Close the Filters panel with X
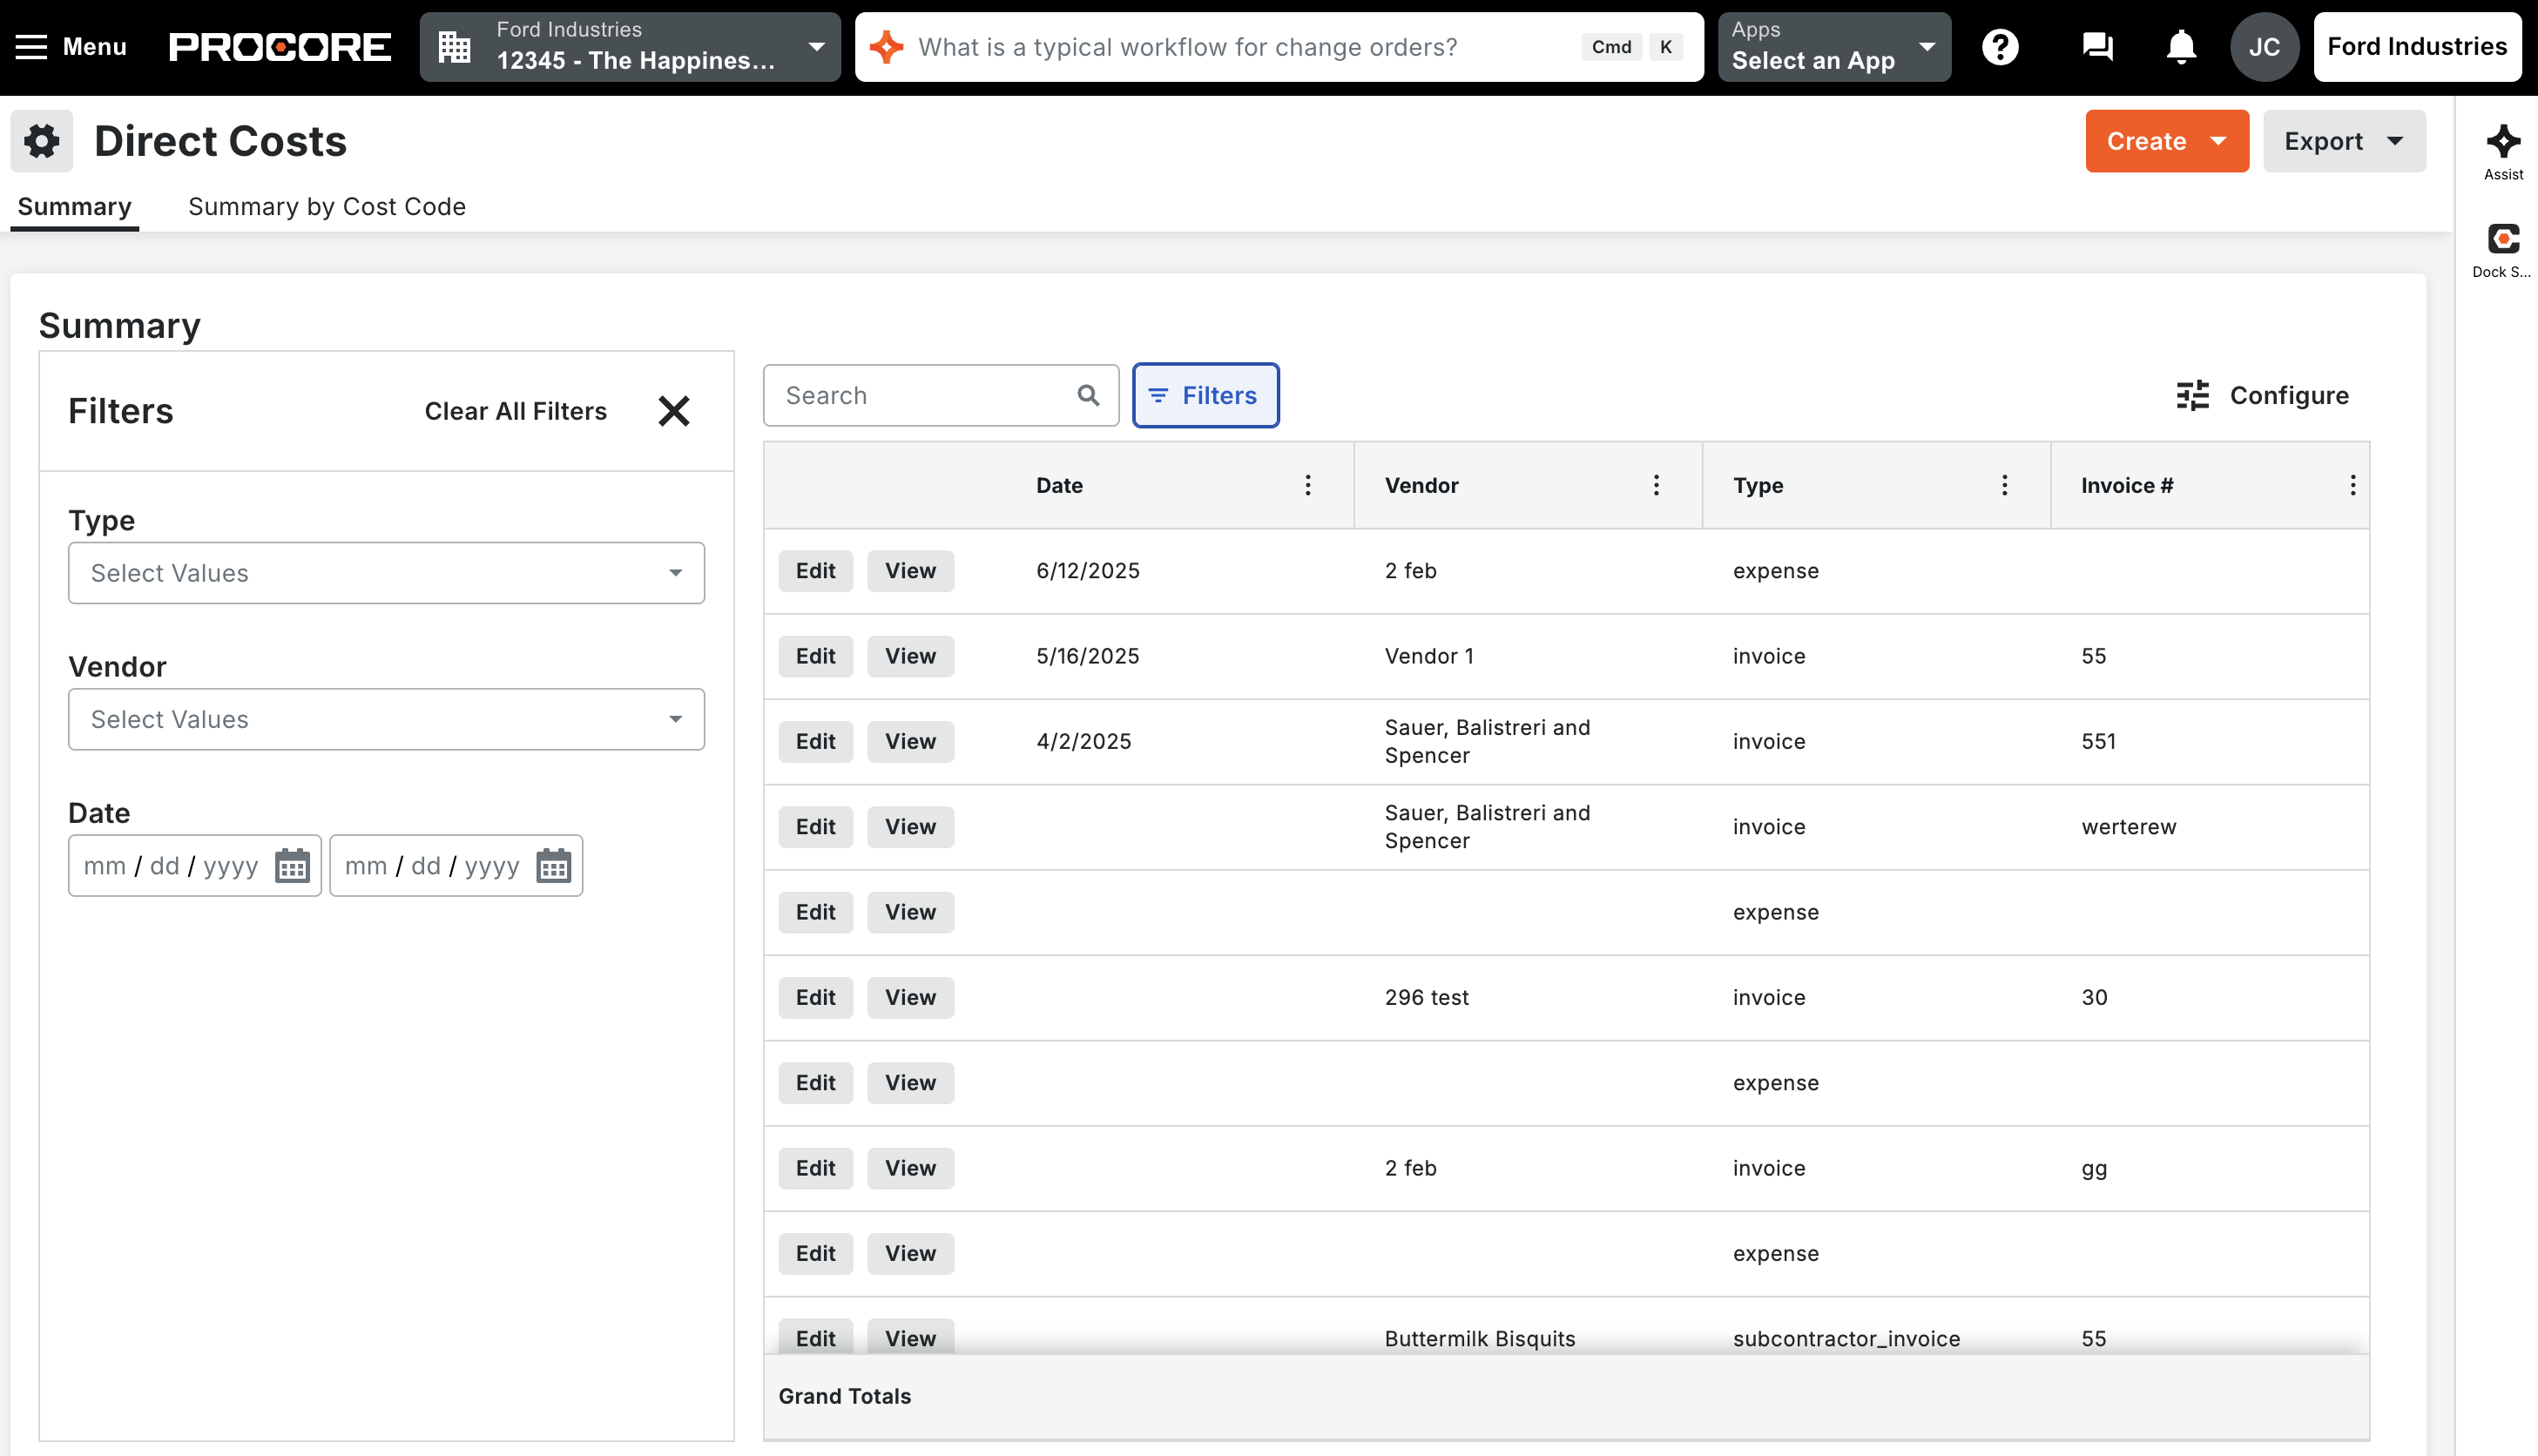 674,411
